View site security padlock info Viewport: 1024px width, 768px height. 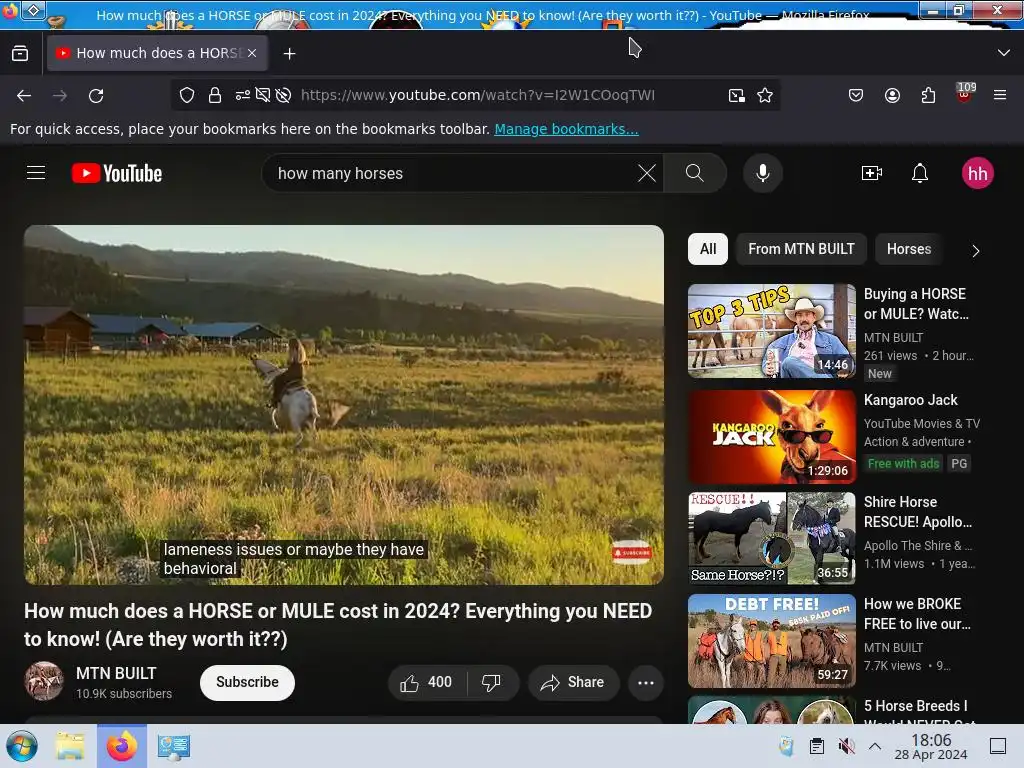(x=215, y=95)
